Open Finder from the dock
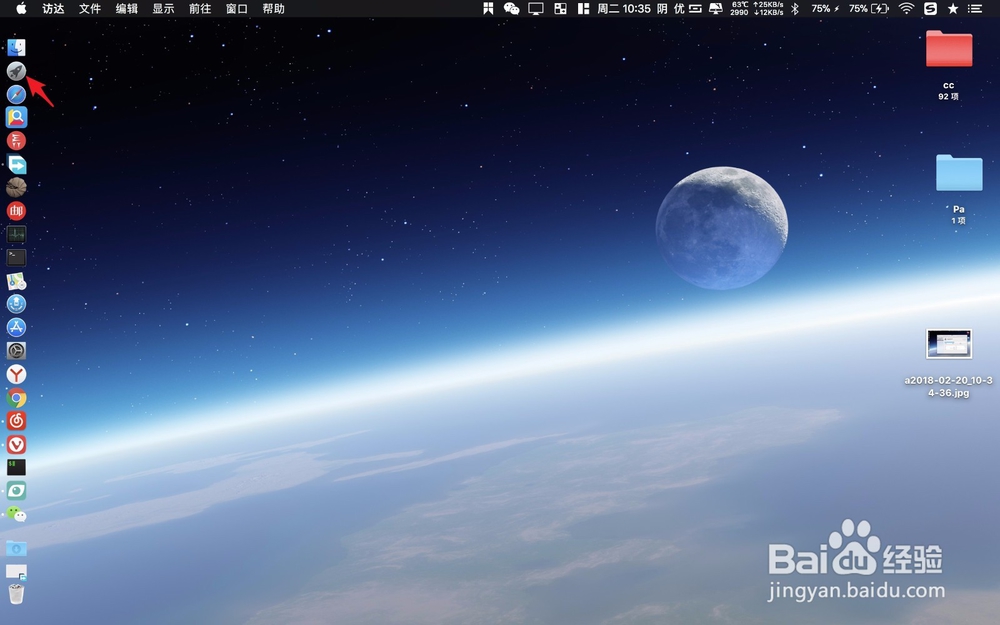The height and width of the screenshot is (625, 1000). pos(16,47)
